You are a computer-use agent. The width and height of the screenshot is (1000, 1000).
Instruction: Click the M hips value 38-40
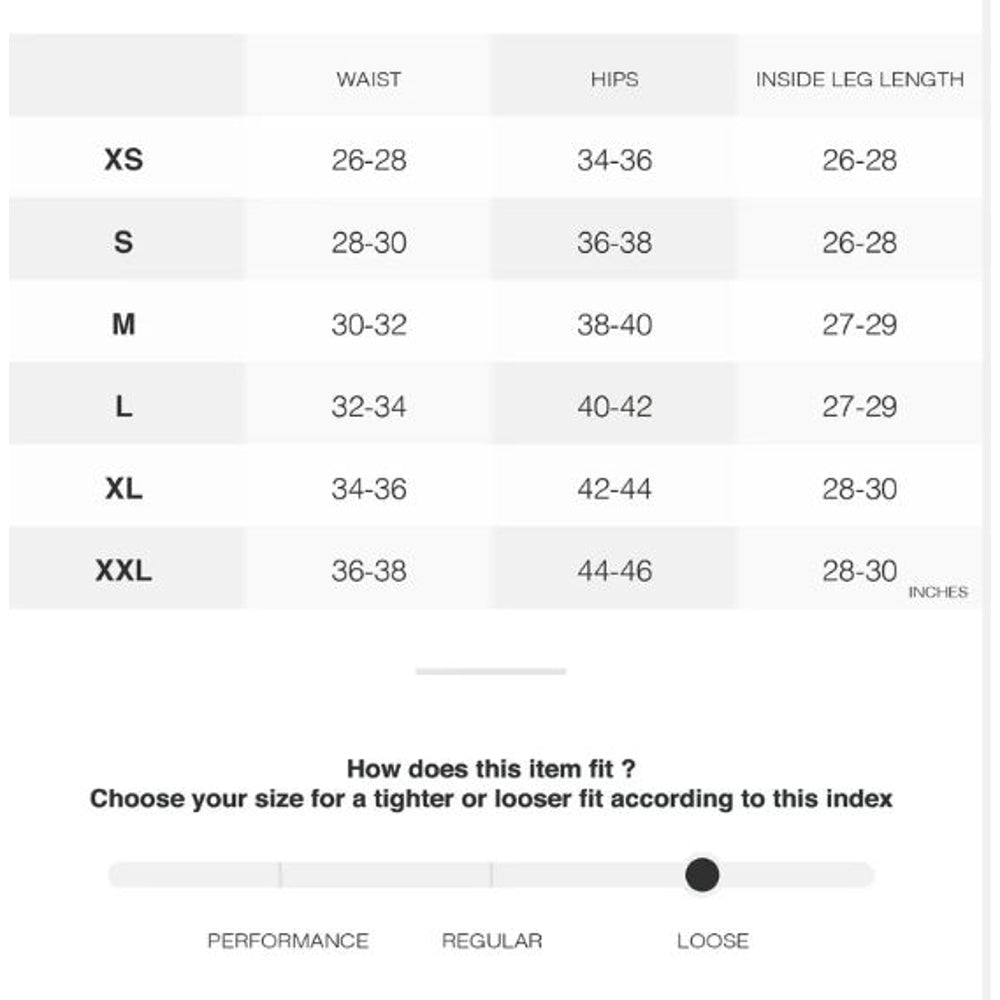pyautogui.click(x=614, y=324)
